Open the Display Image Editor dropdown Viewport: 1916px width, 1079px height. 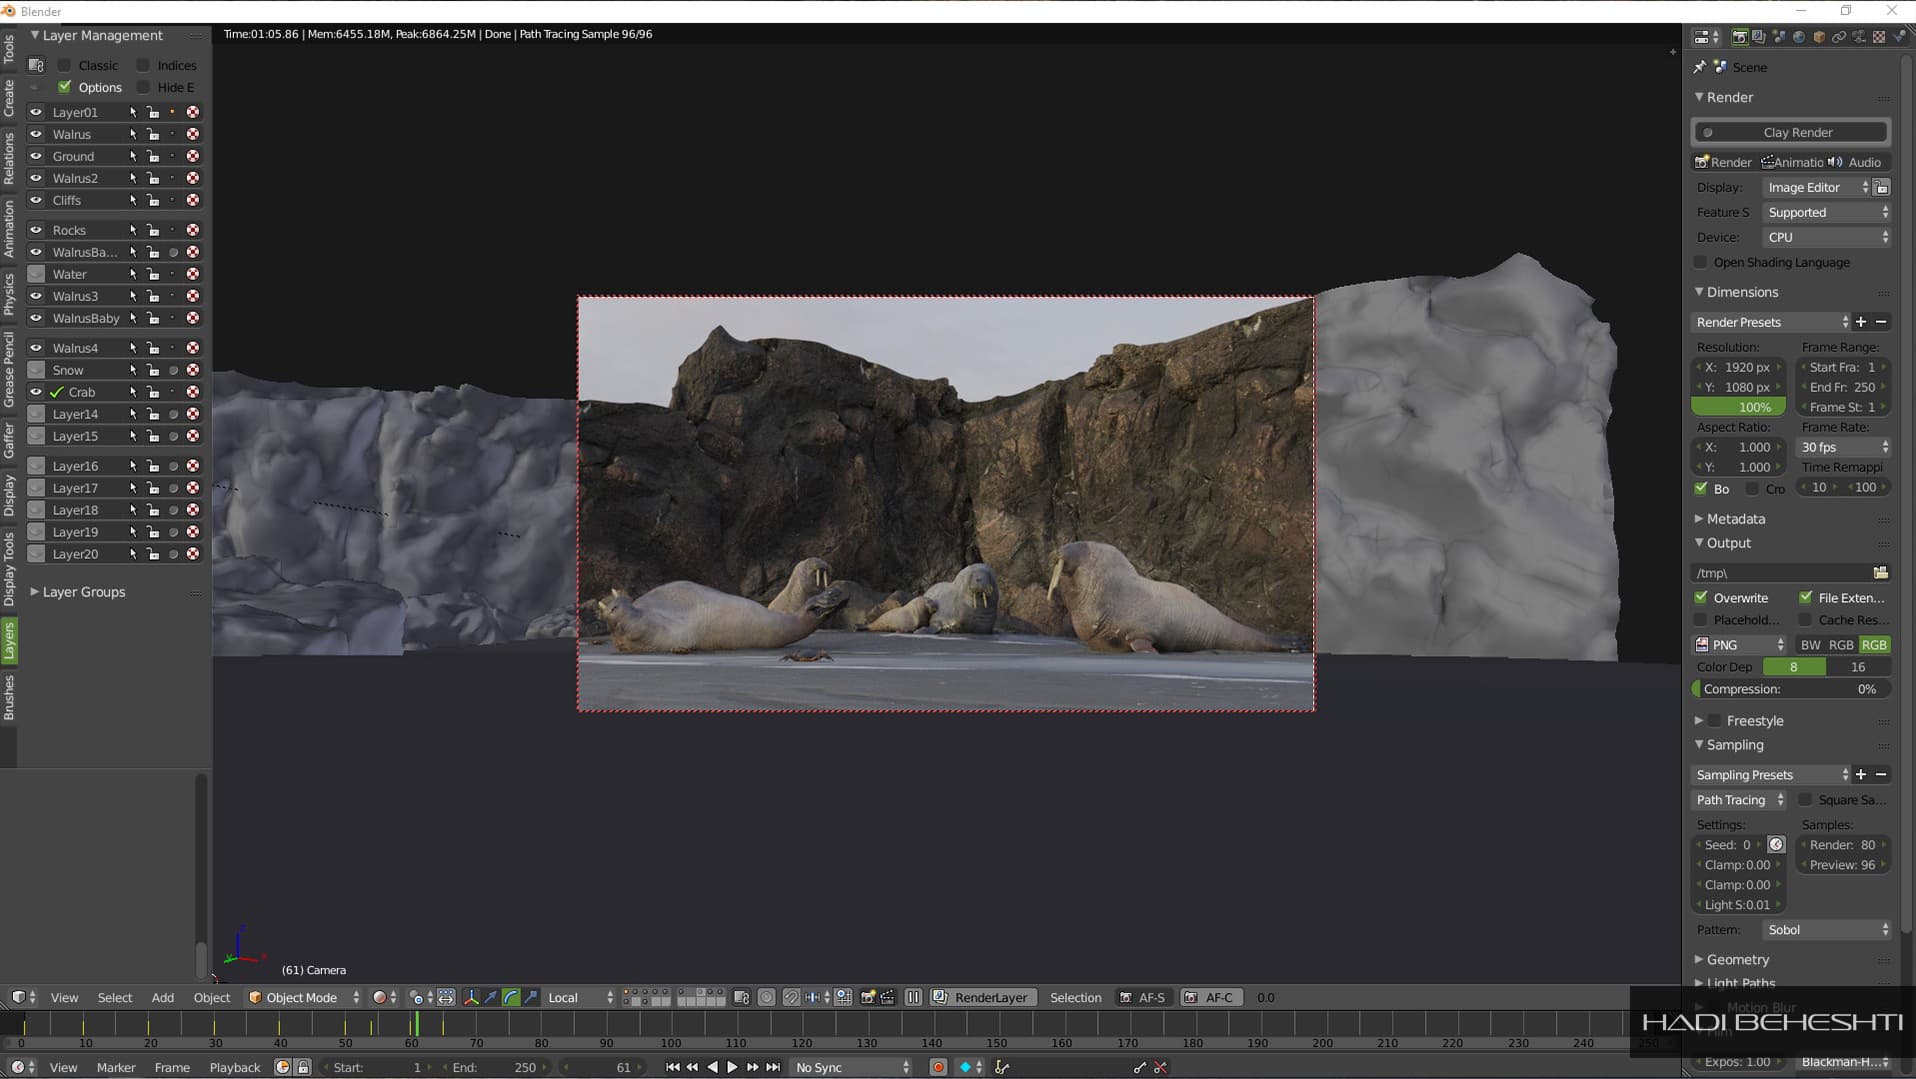[x=1817, y=187]
